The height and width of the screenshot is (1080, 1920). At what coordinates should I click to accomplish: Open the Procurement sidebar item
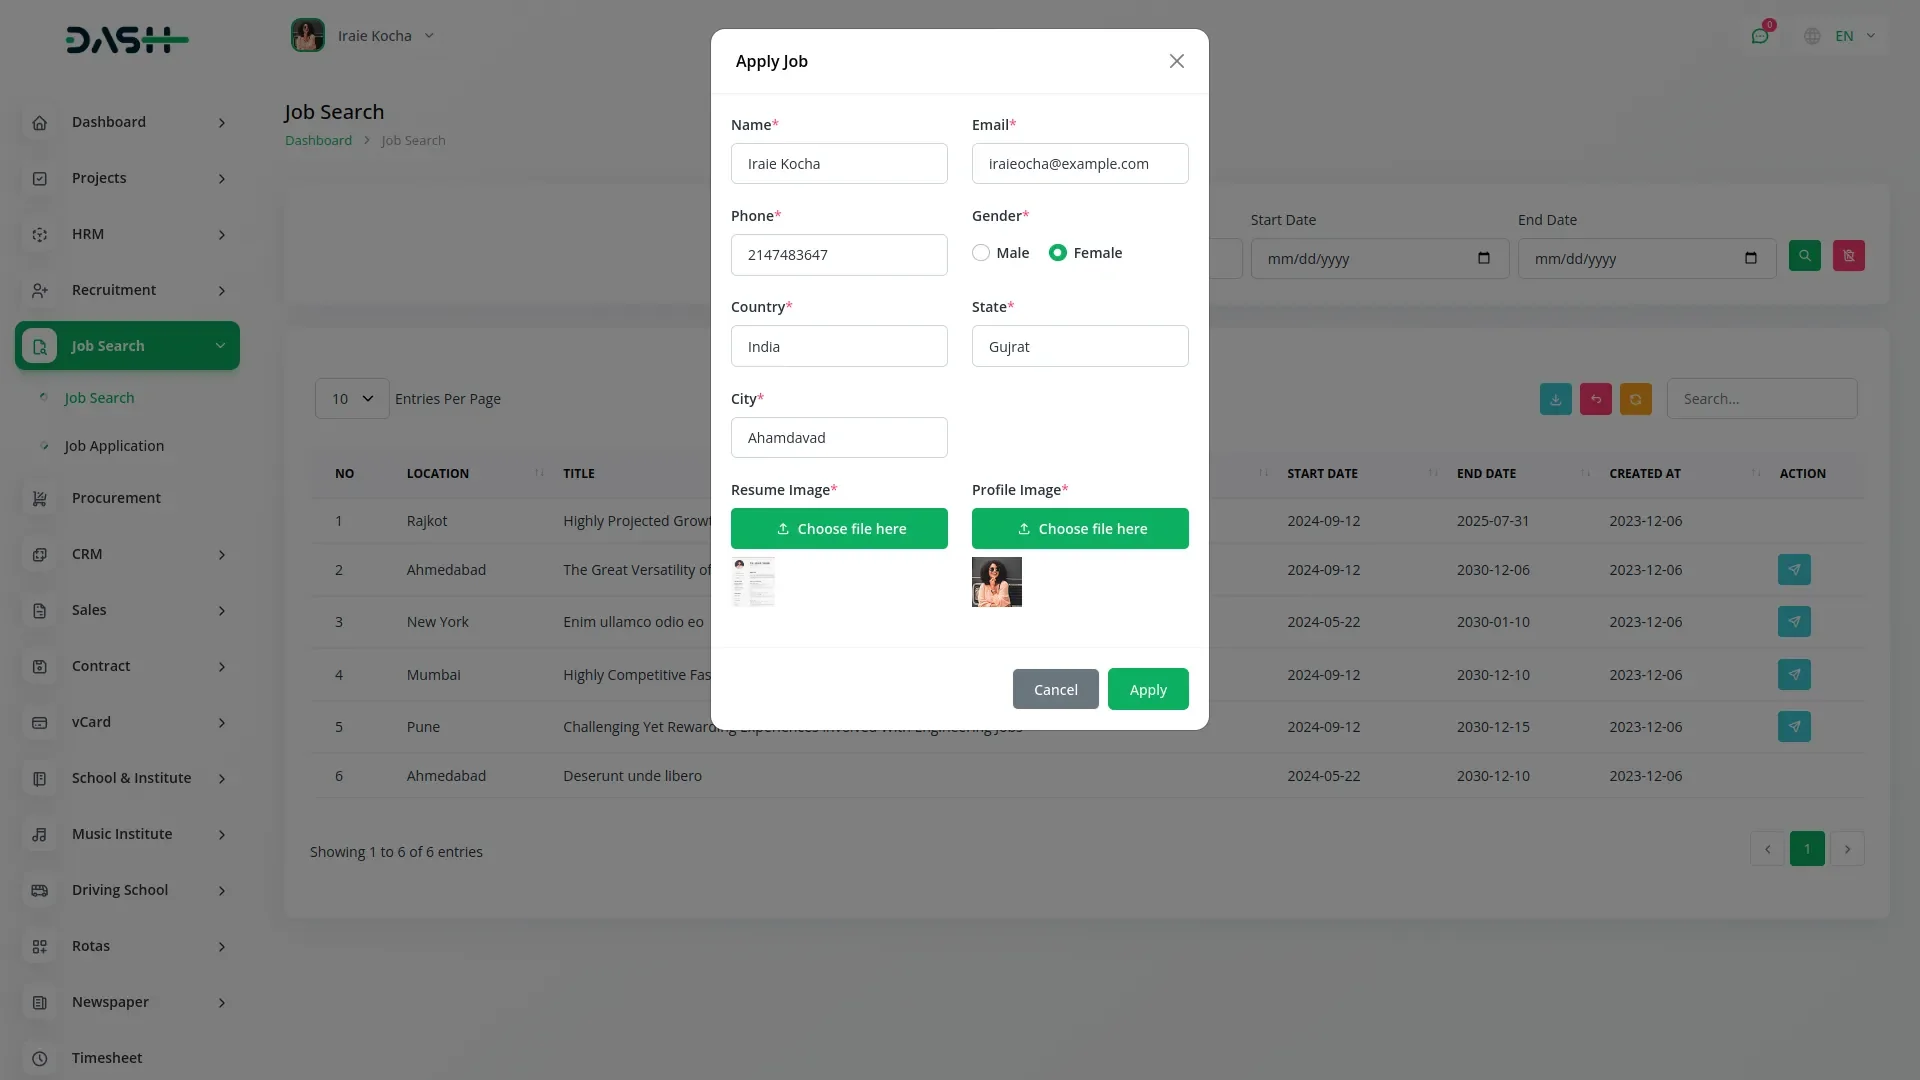click(x=116, y=498)
